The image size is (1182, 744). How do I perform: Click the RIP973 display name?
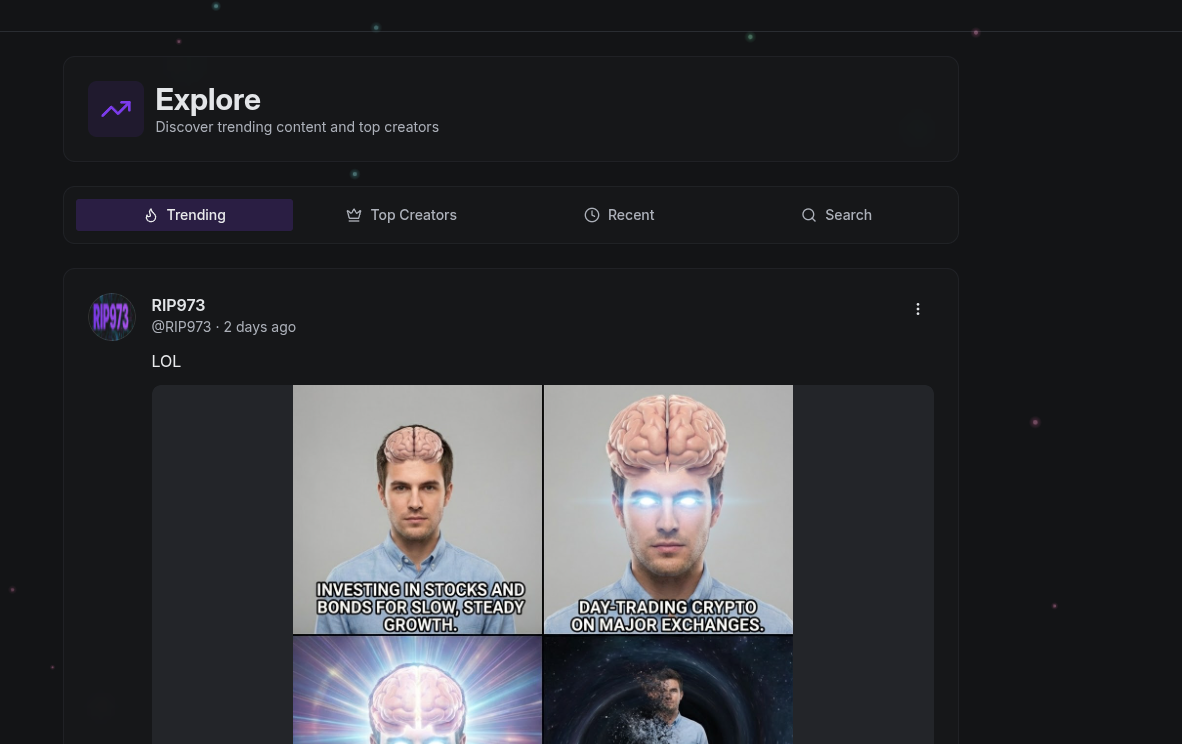[178, 305]
